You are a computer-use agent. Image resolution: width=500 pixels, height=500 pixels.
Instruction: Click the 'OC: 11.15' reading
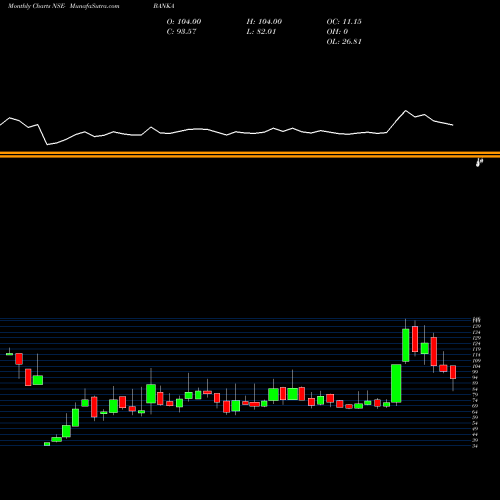click(344, 22)
